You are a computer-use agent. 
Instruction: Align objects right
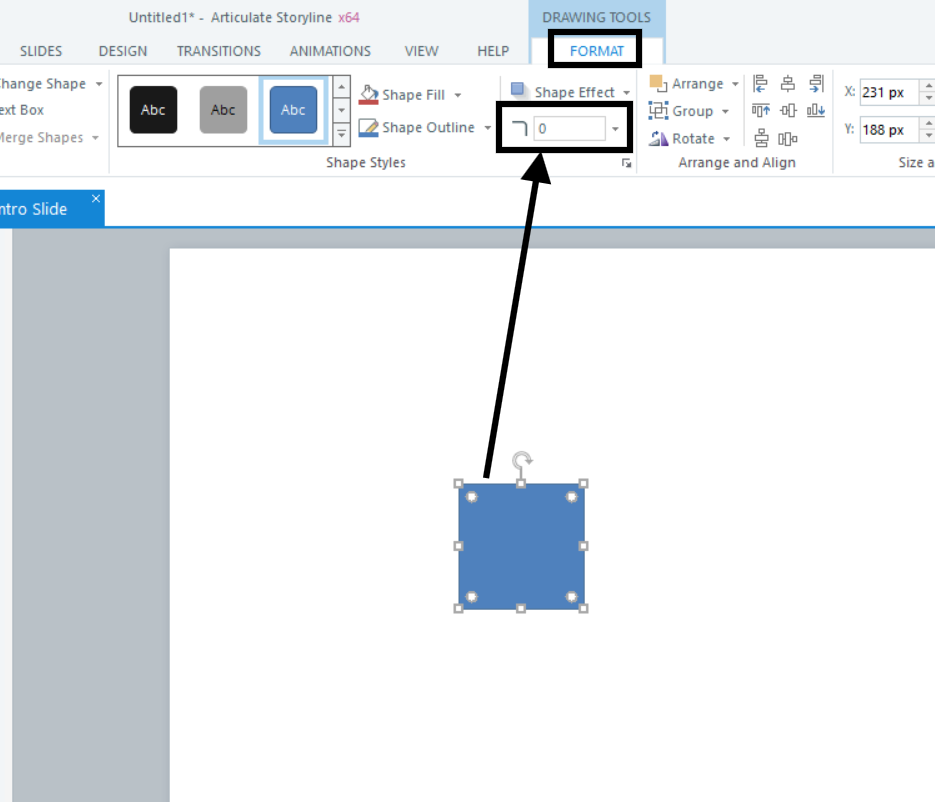click(x=816, y=83)
